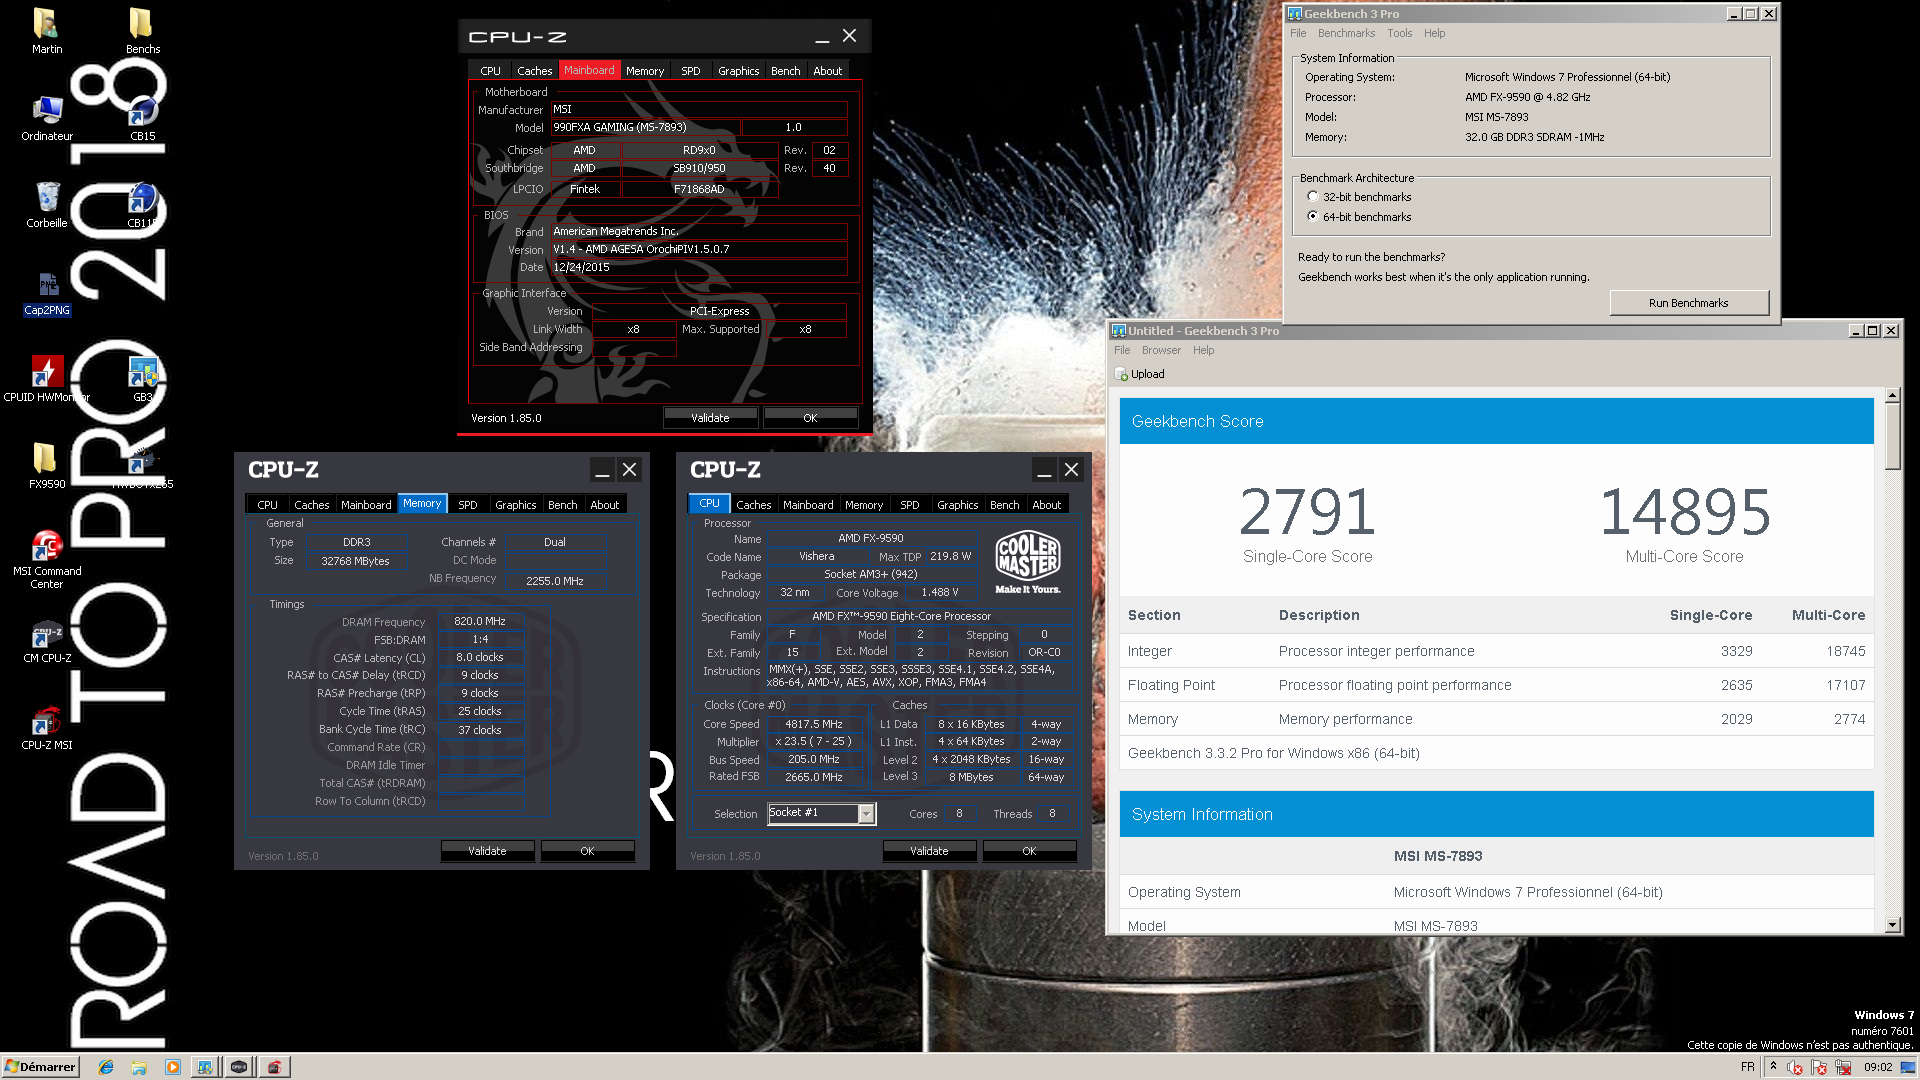Select the CPUID HWMonitor desktop icon
The image size is (1920, 1080).
(46, 380)
